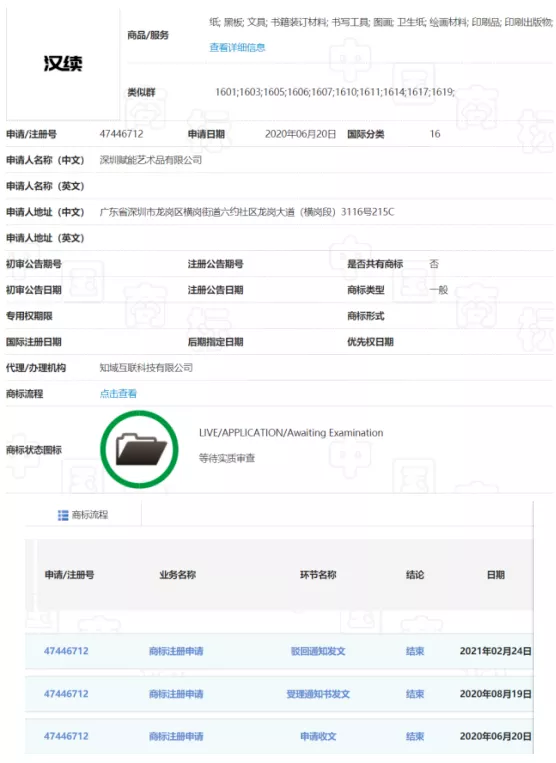Click the 代理/办理机构 label

click(36, 367)
